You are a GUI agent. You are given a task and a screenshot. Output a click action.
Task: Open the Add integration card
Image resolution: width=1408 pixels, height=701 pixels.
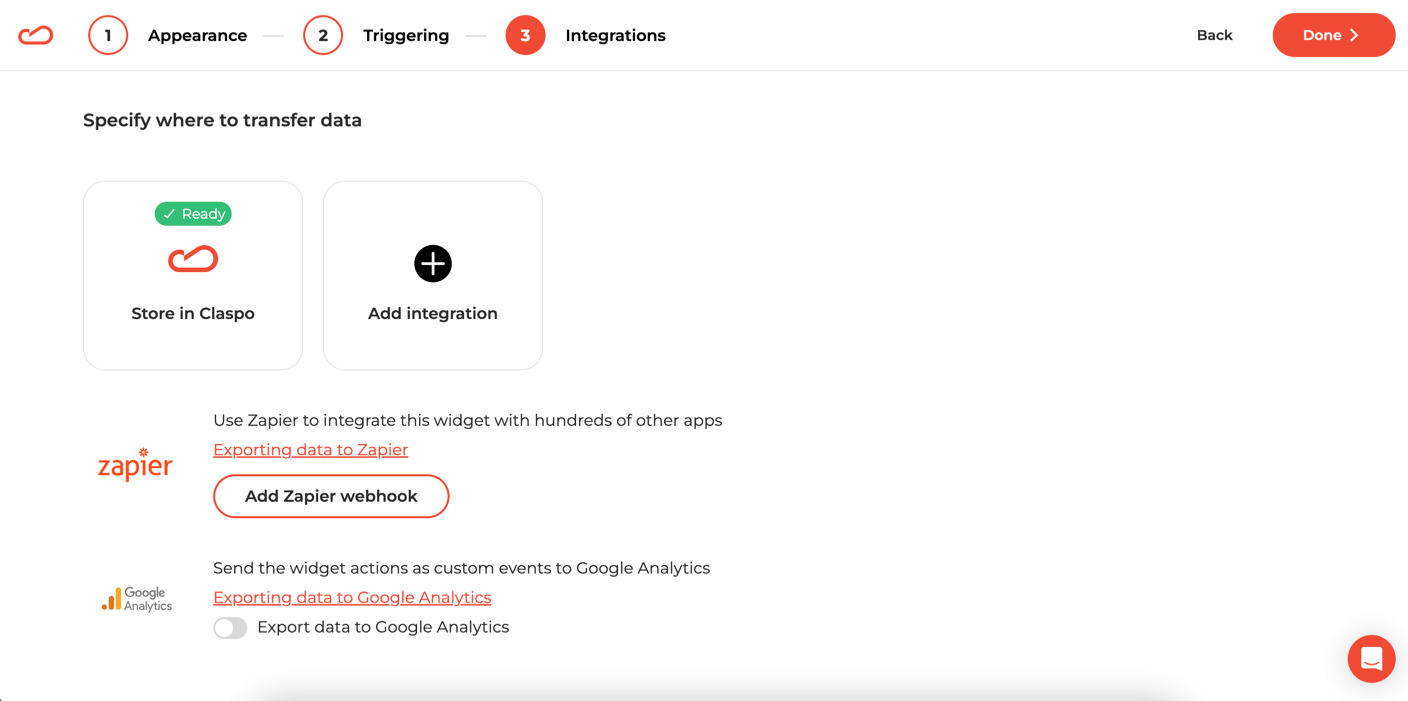pyautogui.click(x=433, y=275)
